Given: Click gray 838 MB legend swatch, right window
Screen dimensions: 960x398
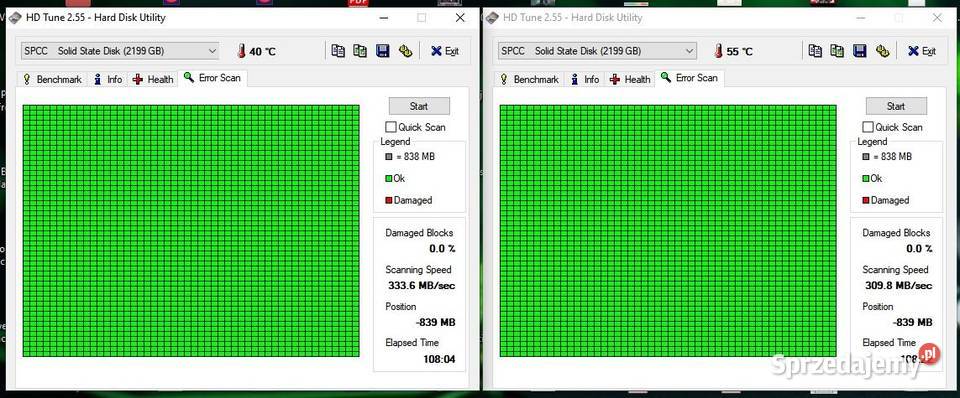Looking at the screenshot, I should point(866,157).
